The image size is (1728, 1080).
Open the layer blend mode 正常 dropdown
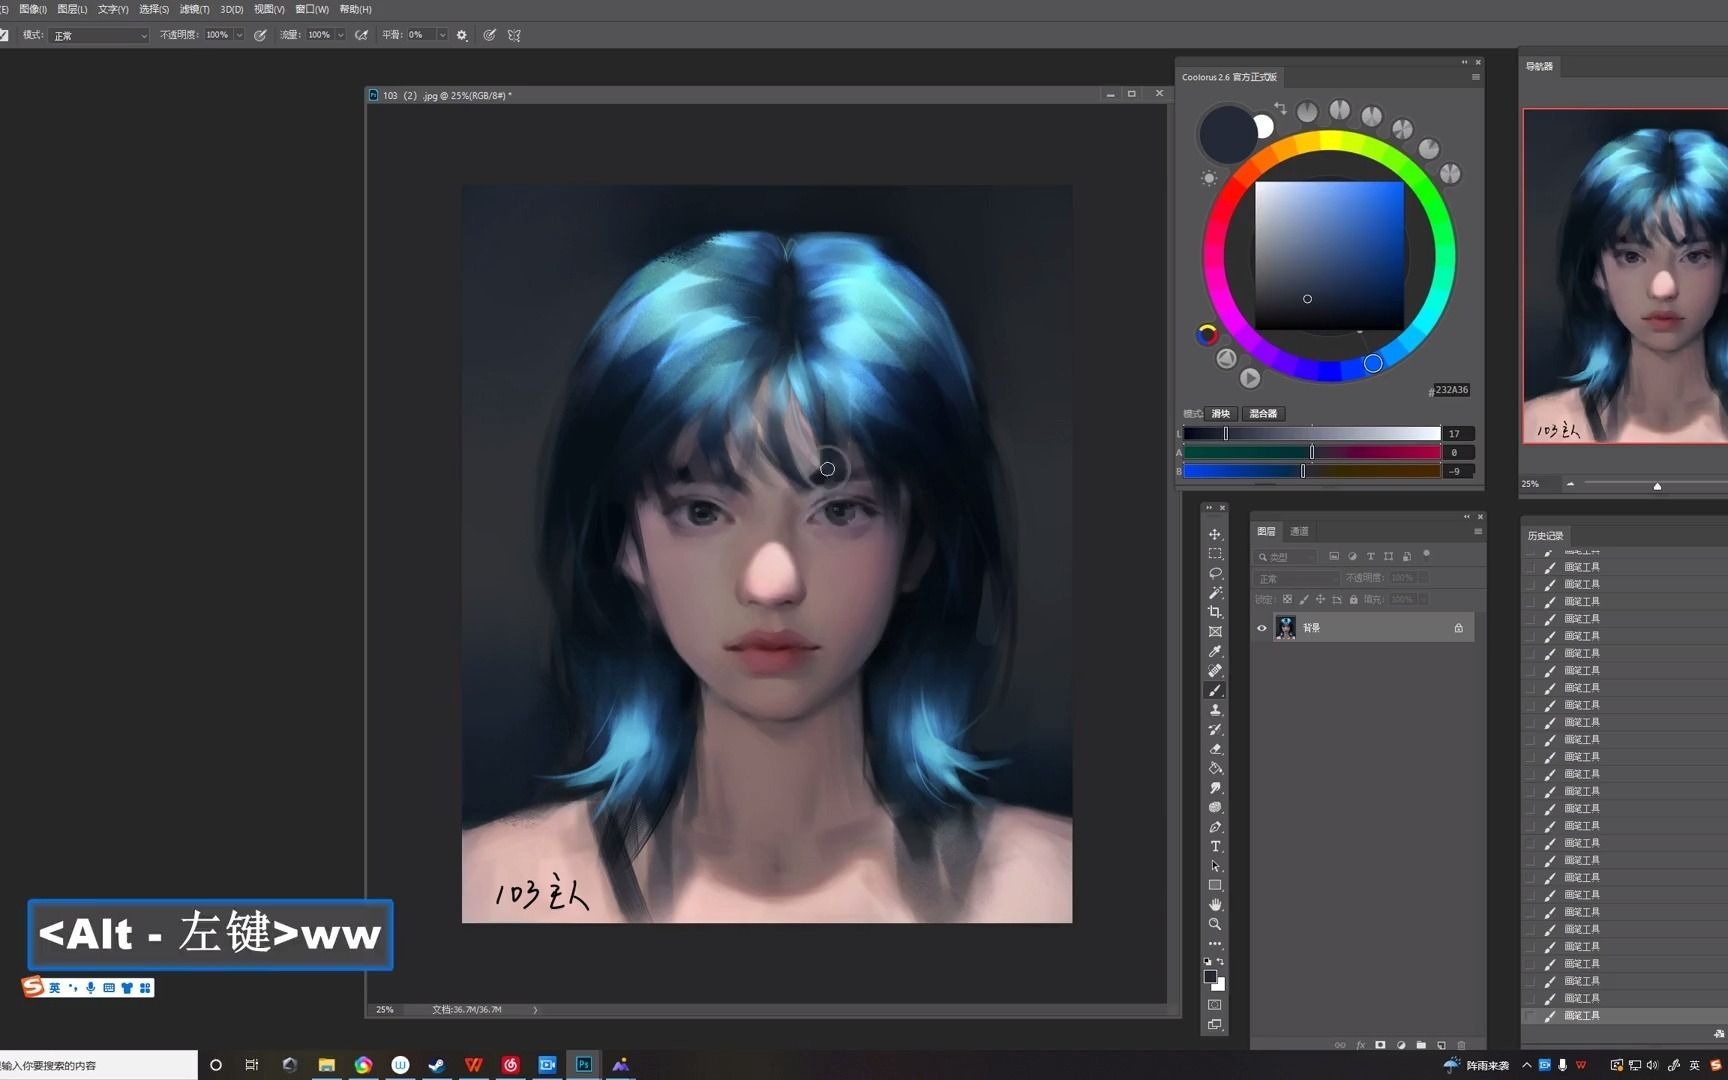[1296, 578]
